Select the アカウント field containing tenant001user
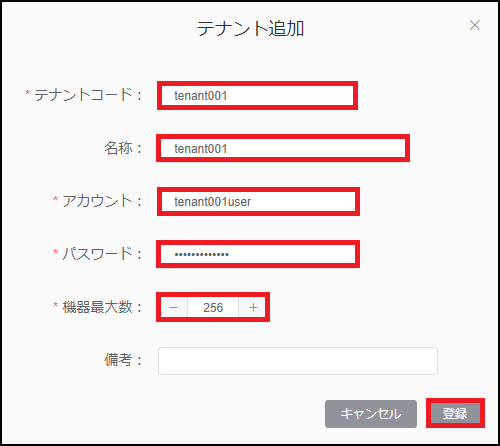This screenshot has height=446, width=500. coord(258,201)
